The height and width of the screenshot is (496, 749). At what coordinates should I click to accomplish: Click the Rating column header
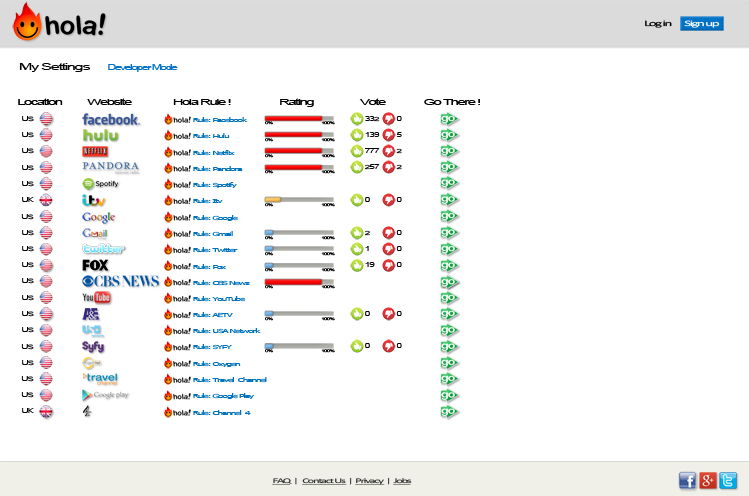pos(297,102)
